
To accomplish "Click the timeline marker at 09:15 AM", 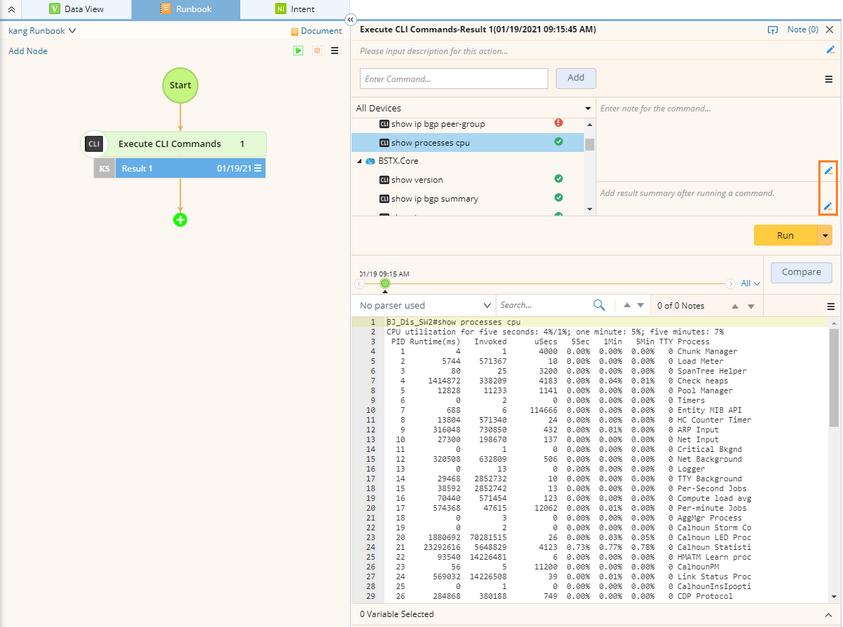I will coord(385,283).
